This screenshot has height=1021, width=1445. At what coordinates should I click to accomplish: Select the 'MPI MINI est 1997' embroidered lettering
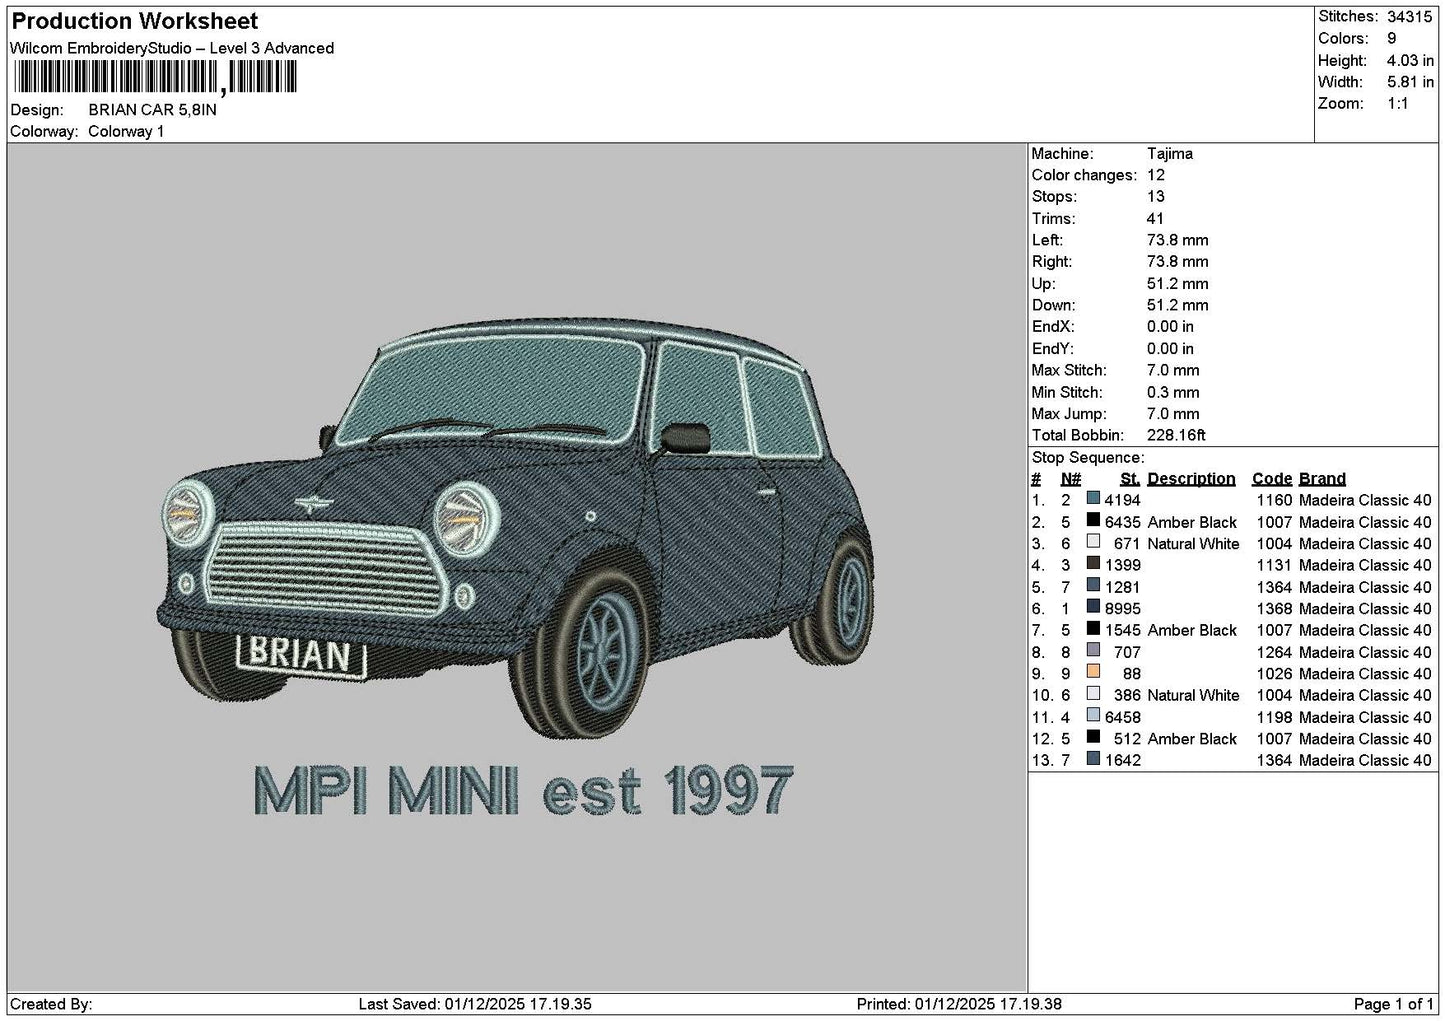524,792
